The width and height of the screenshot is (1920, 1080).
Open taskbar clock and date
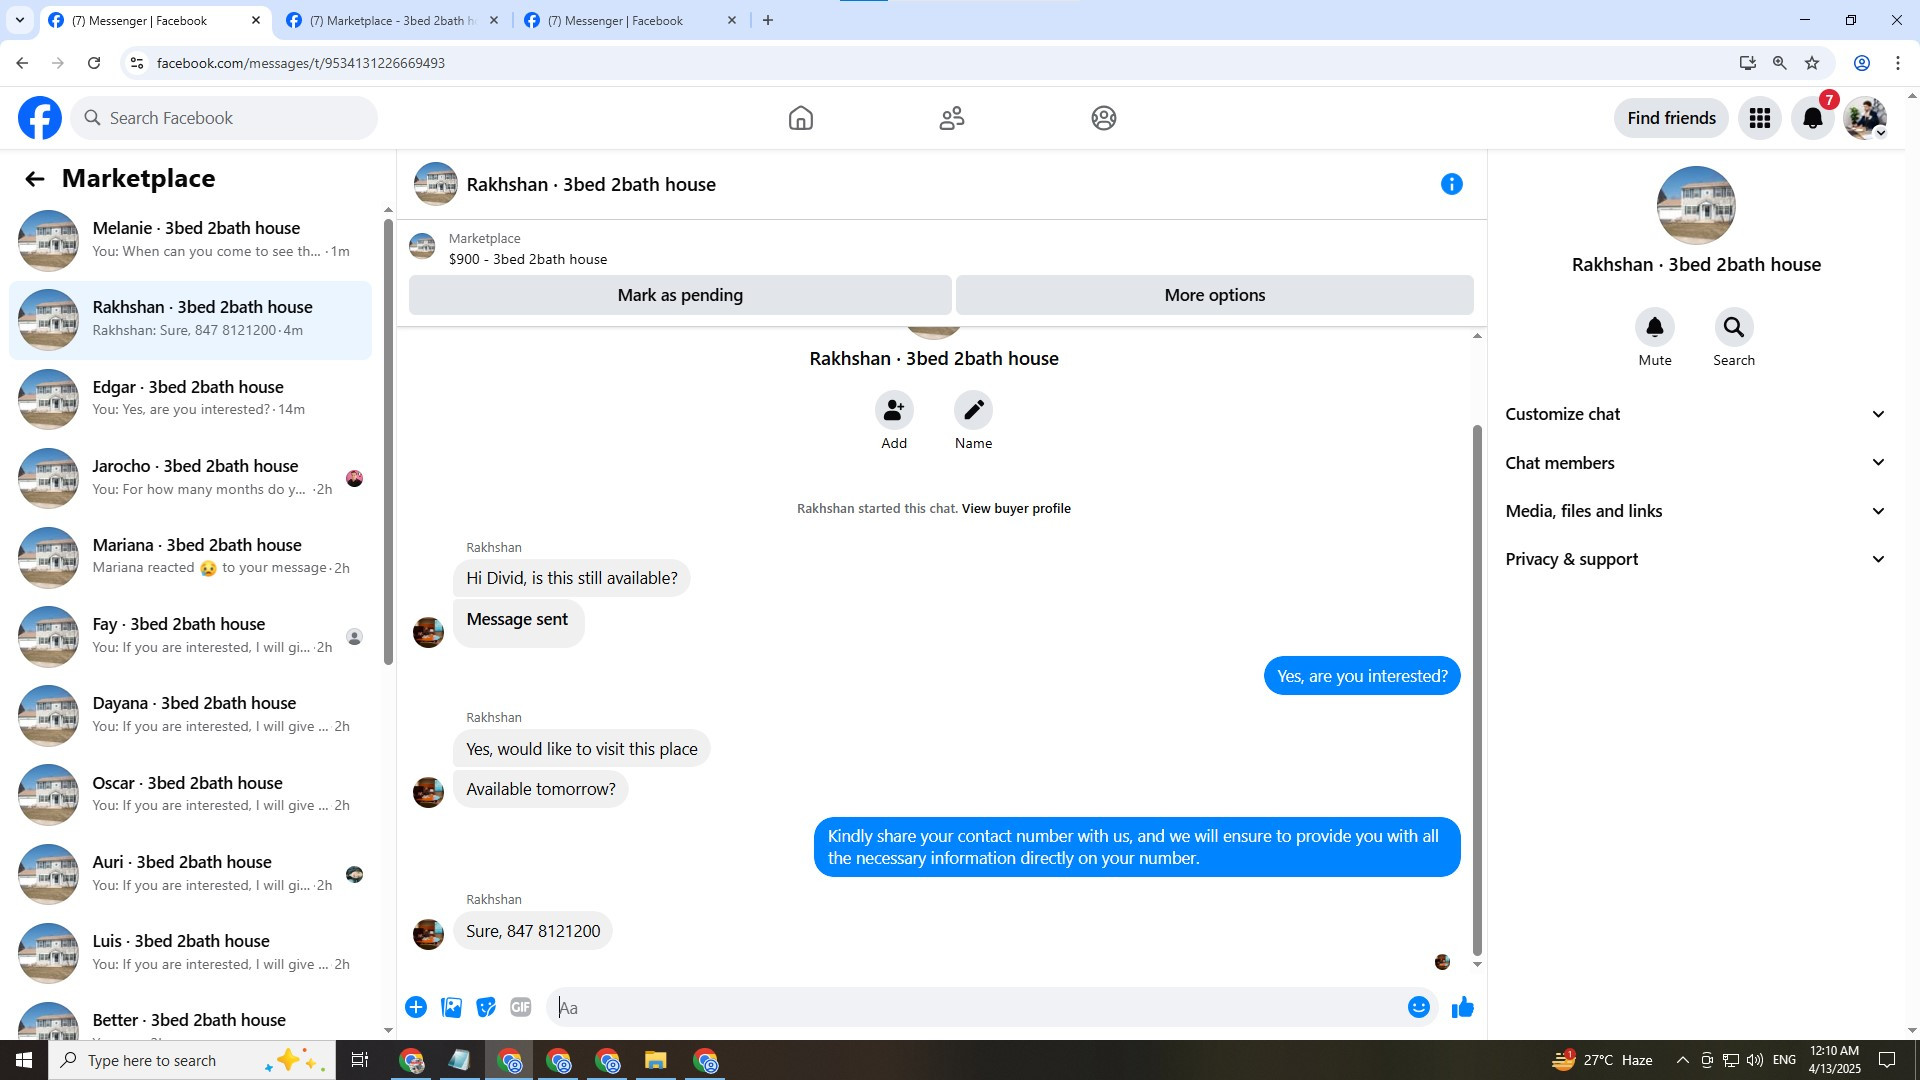[x=1835, y=1060]
